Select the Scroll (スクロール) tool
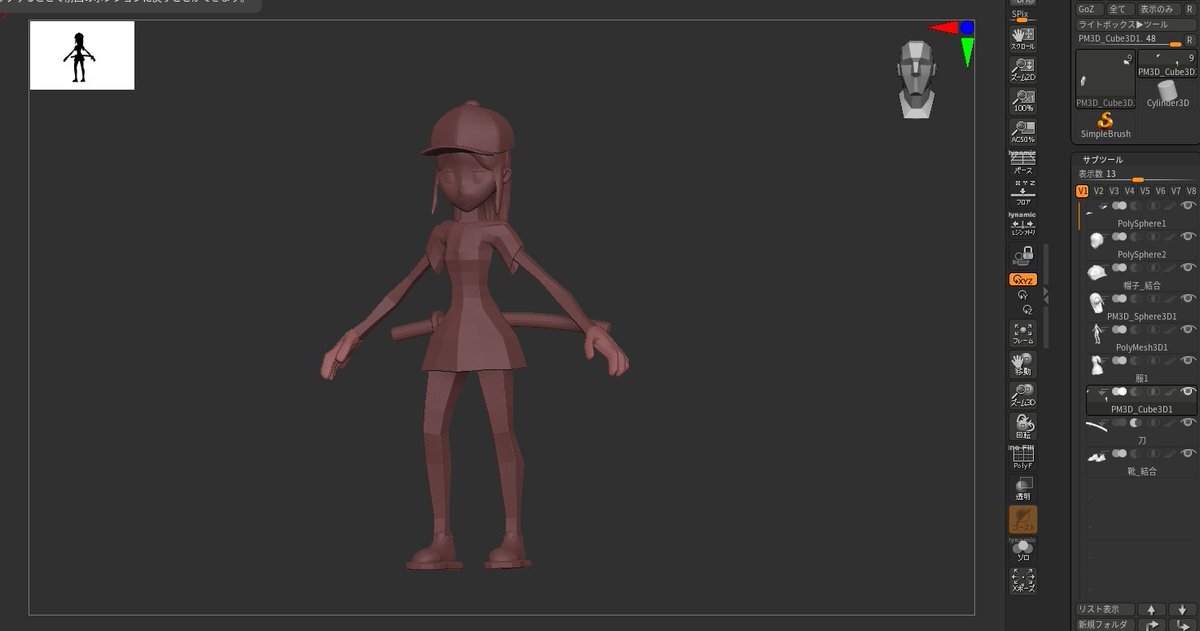 (x=1023, y=40)
